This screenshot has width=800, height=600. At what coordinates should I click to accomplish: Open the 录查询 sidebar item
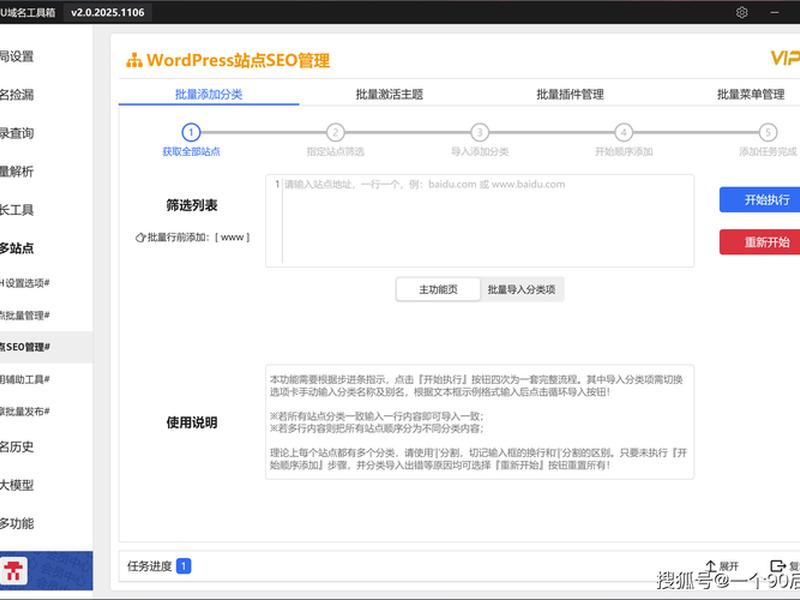click(17, 133)
